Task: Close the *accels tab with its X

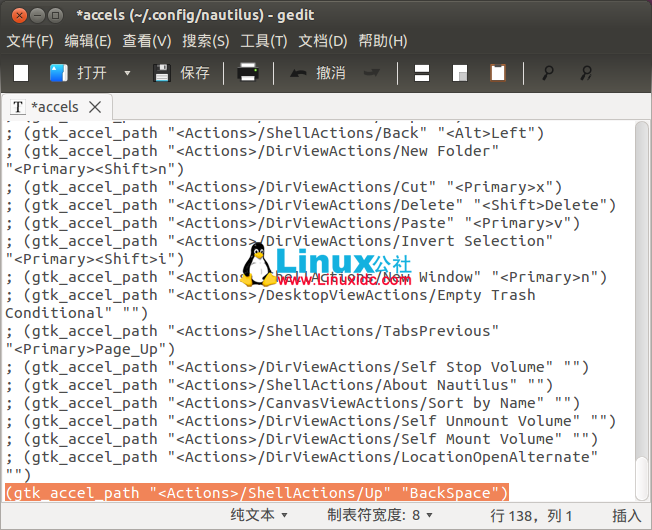Action: 95,107
